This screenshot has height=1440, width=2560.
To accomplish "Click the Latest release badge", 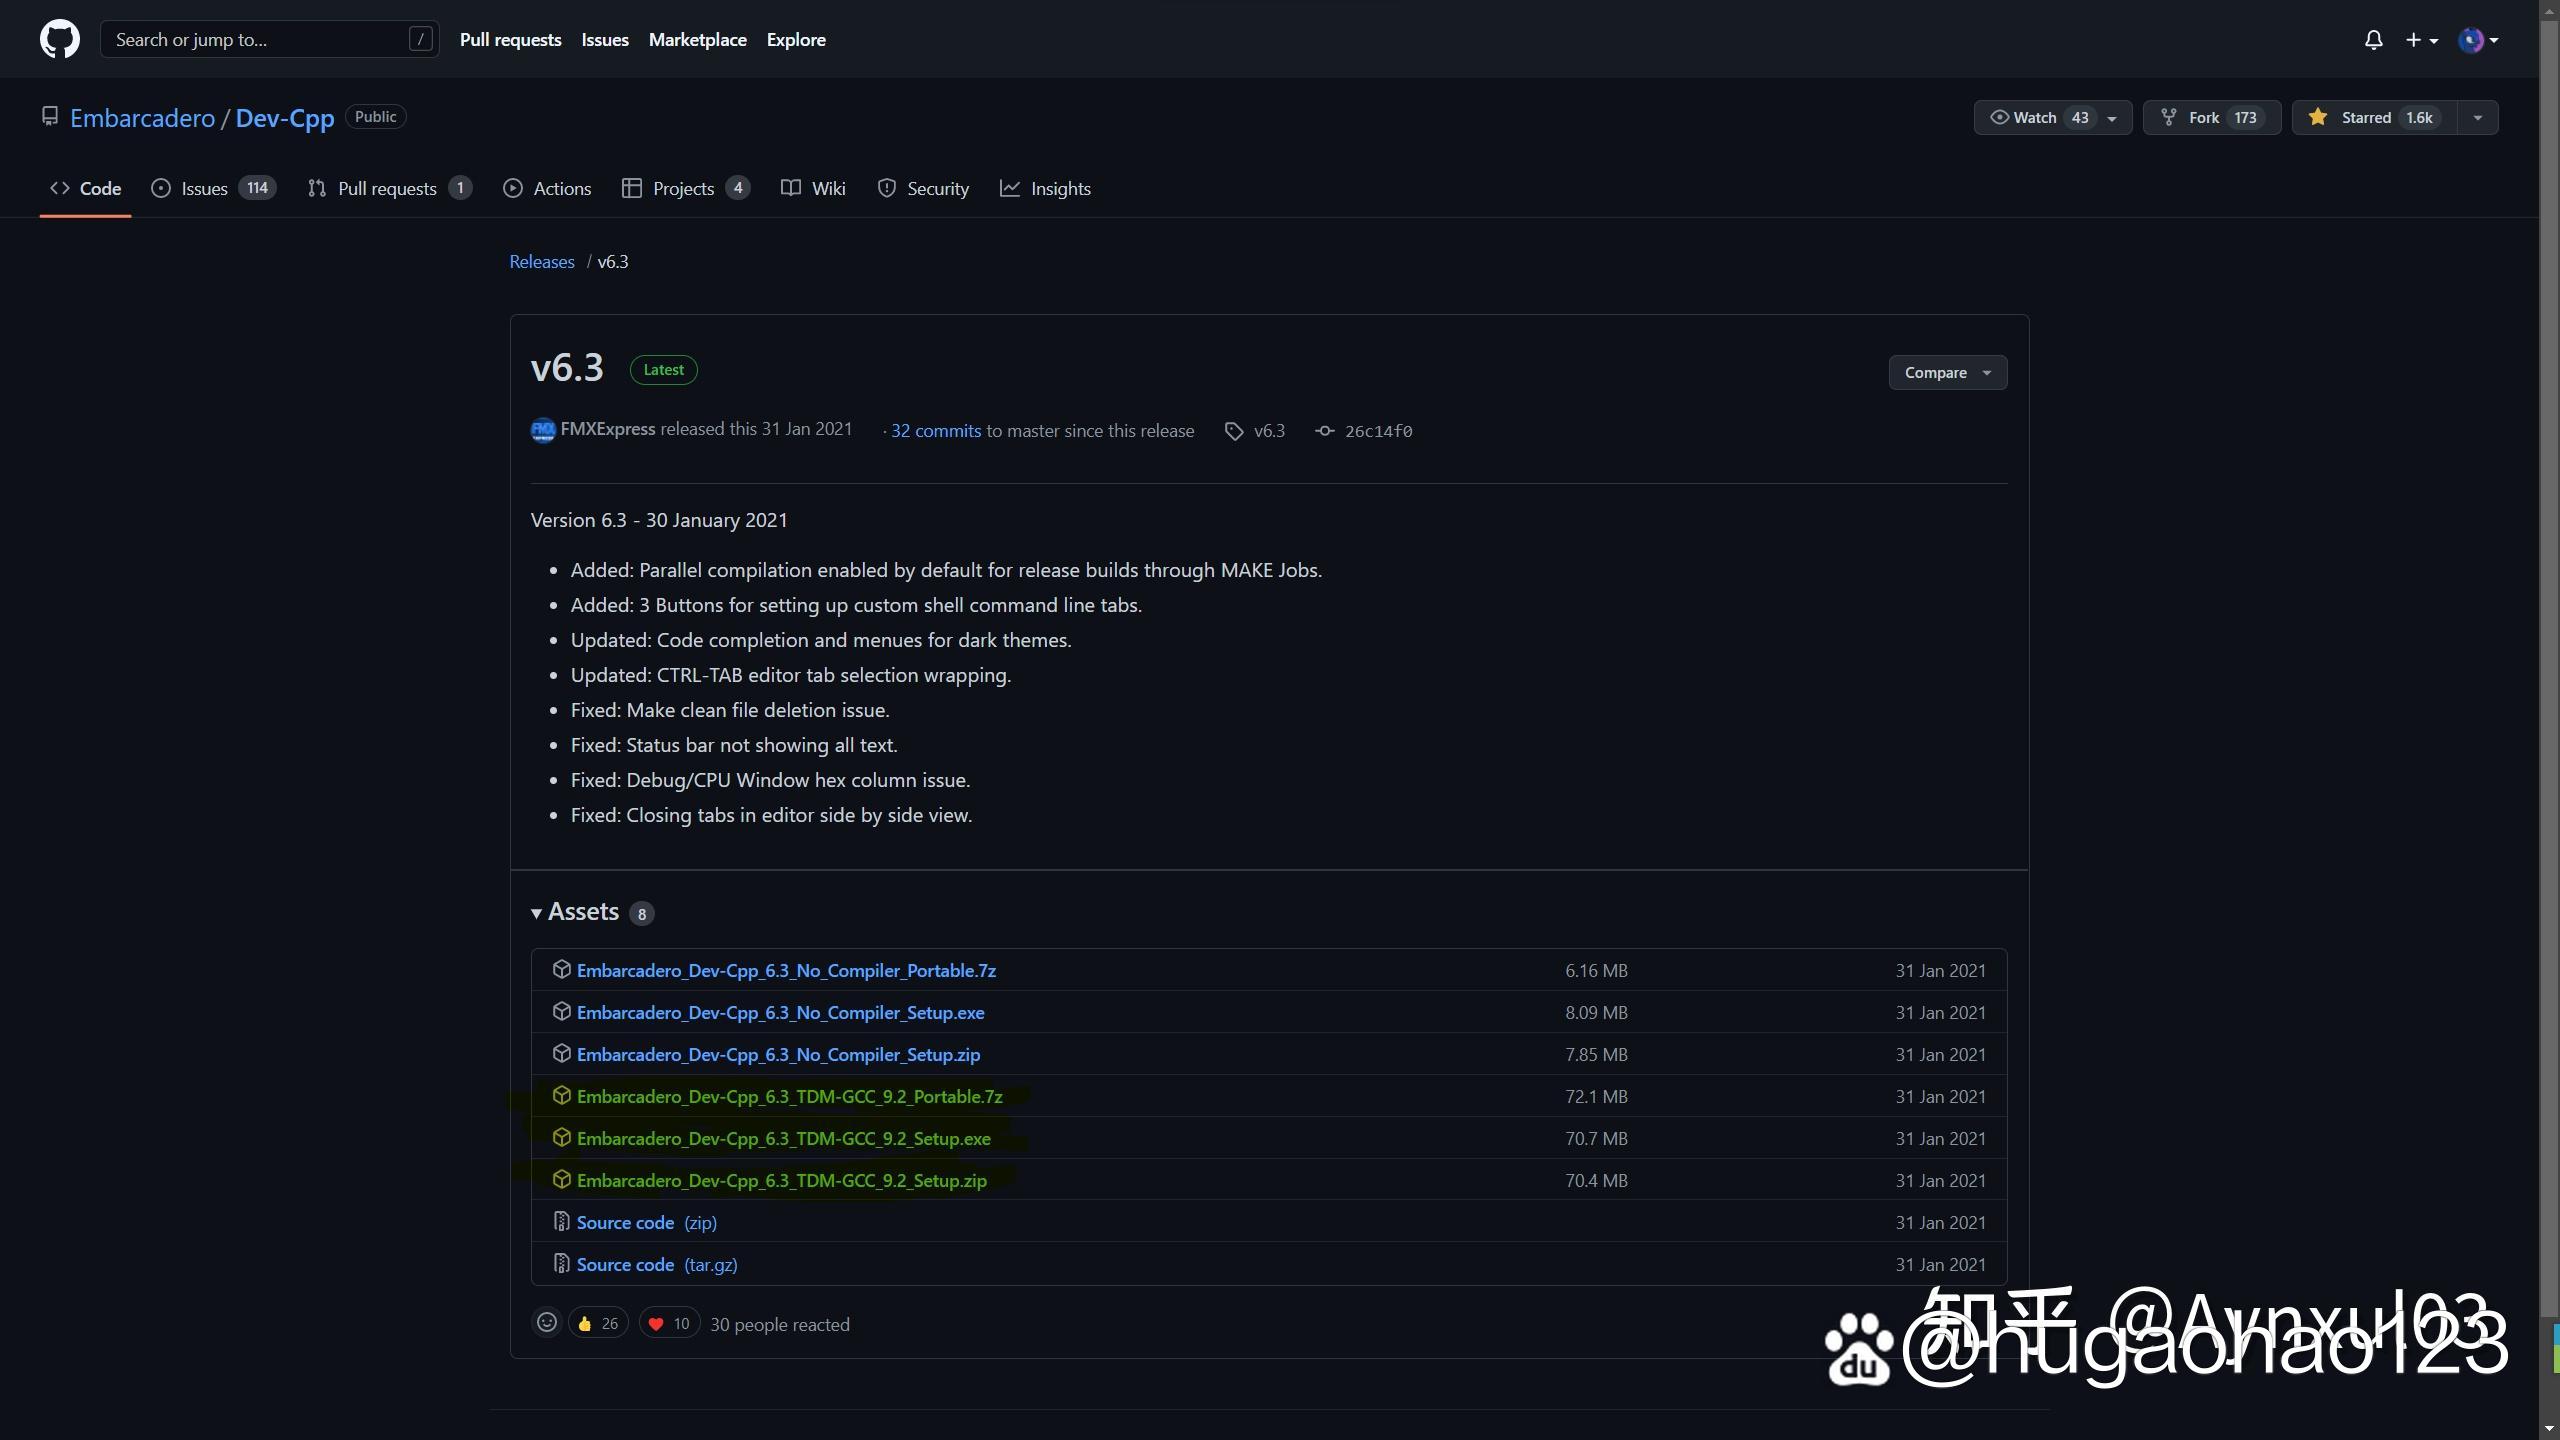I will [663, 370].
